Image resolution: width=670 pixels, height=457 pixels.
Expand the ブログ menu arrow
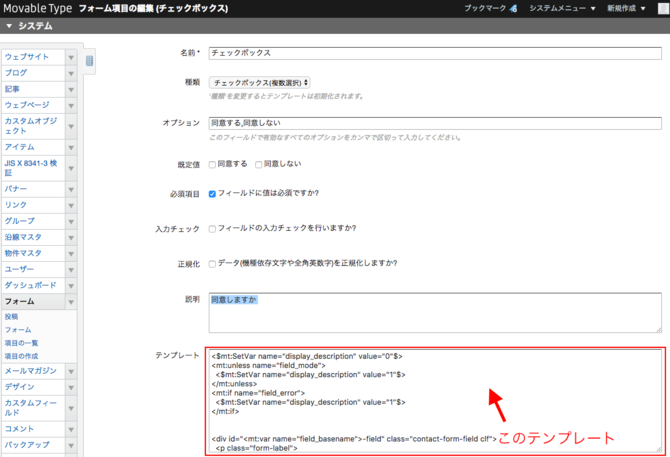click(71, 73)
